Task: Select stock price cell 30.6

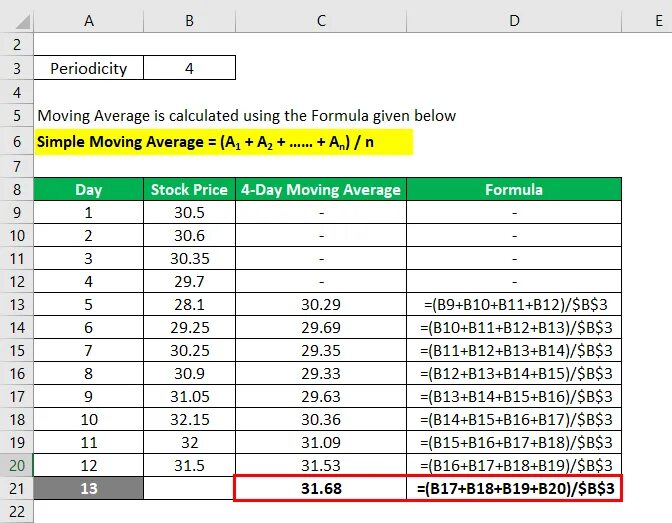Action: point(189,235)
